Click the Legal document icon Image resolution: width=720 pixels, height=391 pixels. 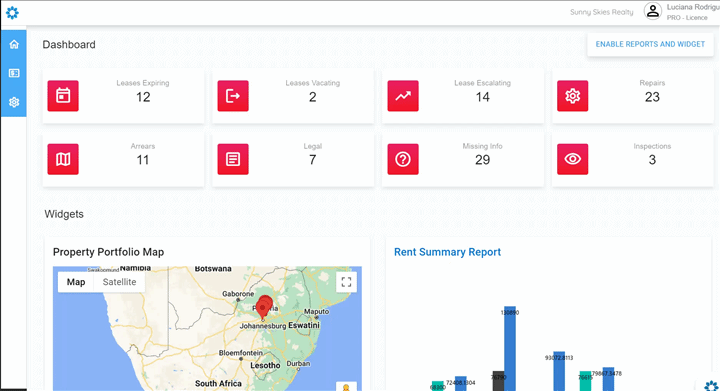(233, 159)
